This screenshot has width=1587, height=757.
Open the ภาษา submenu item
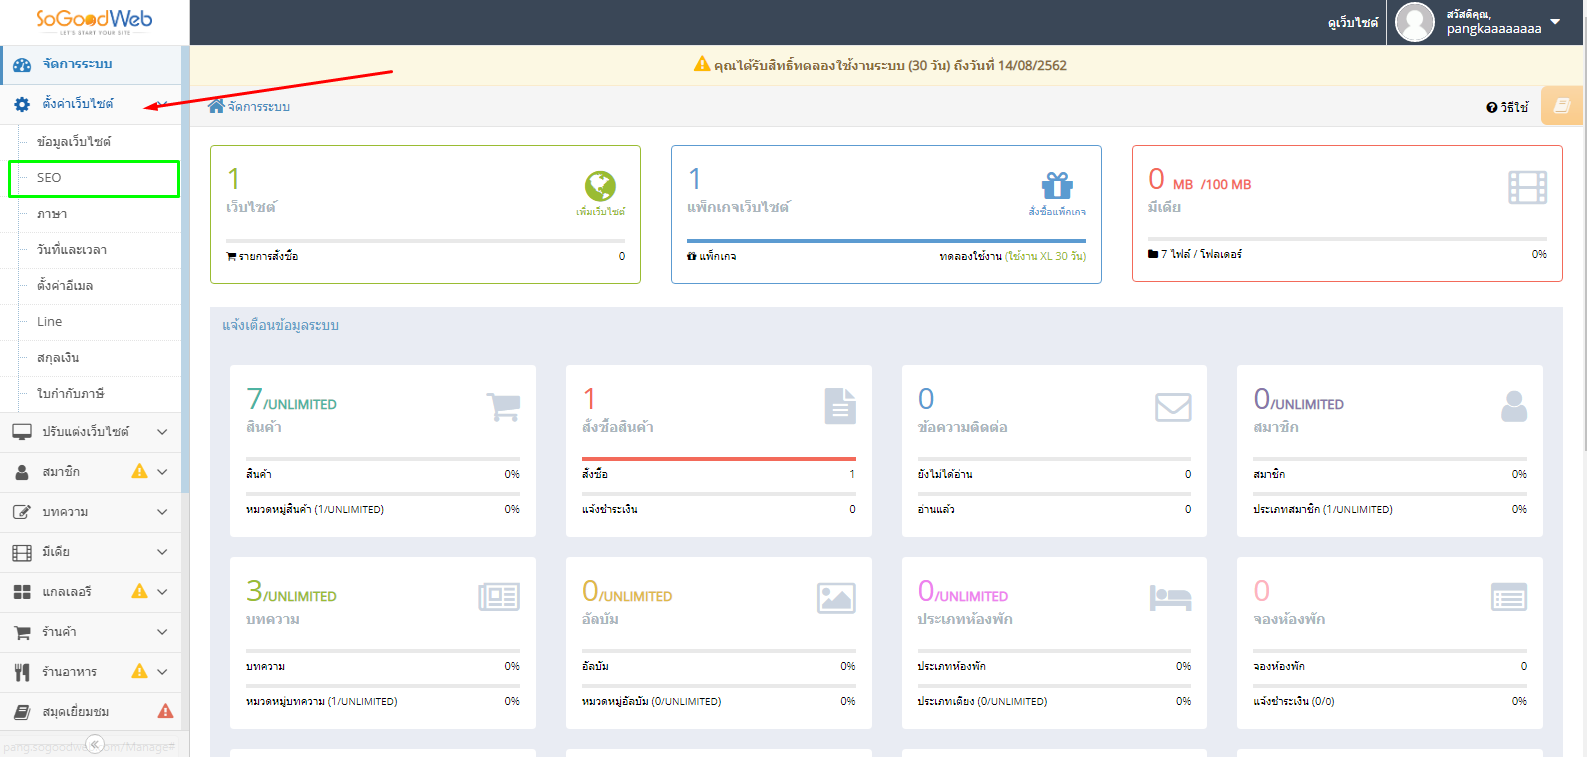52,214
